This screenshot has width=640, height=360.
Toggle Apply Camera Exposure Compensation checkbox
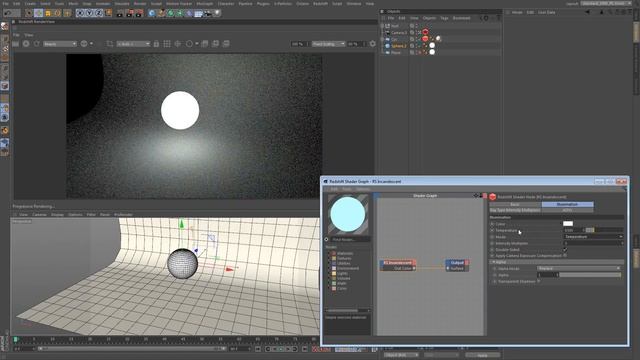coord(565,256)
